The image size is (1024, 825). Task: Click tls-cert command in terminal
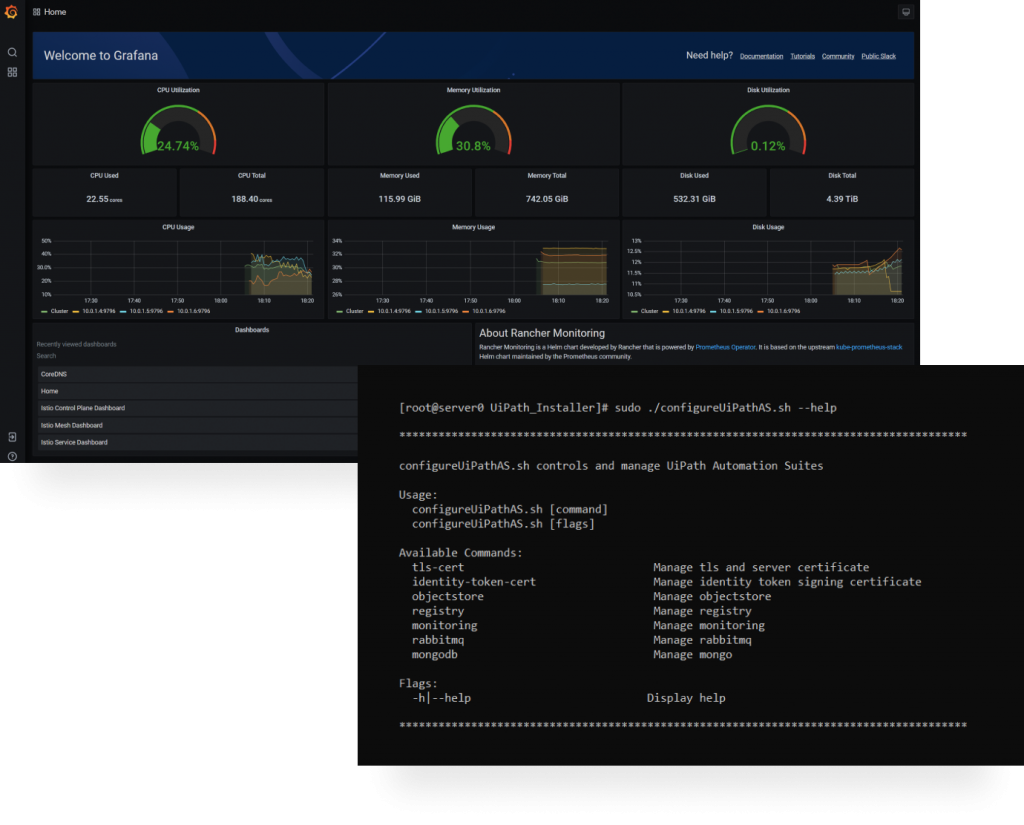point(438,568)
